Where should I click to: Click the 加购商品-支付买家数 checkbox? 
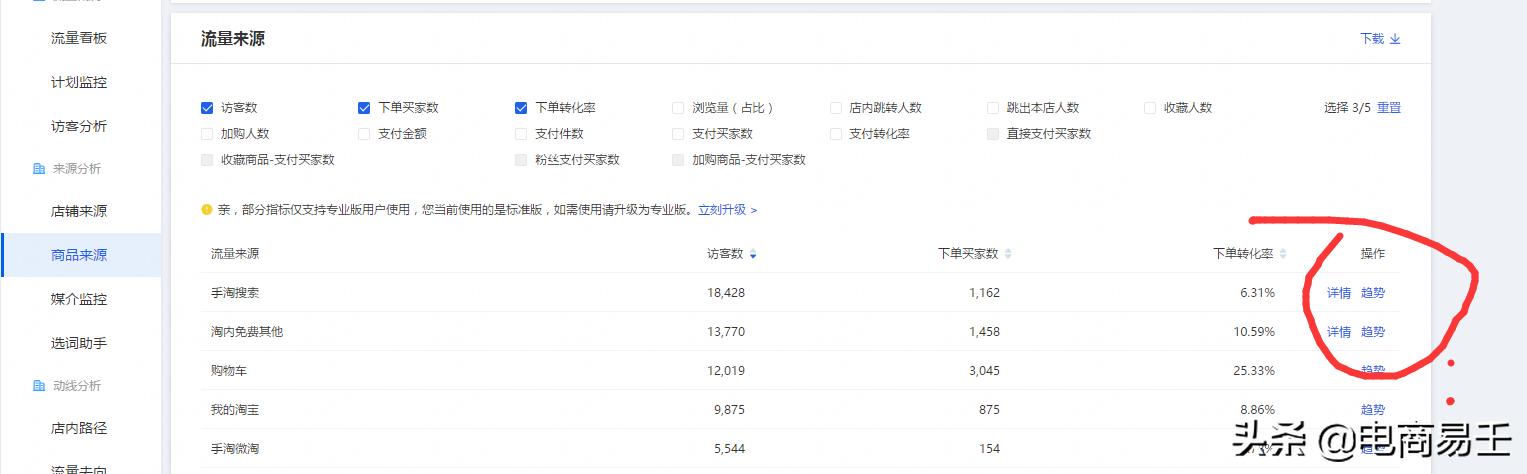click(x=678, y=160)
